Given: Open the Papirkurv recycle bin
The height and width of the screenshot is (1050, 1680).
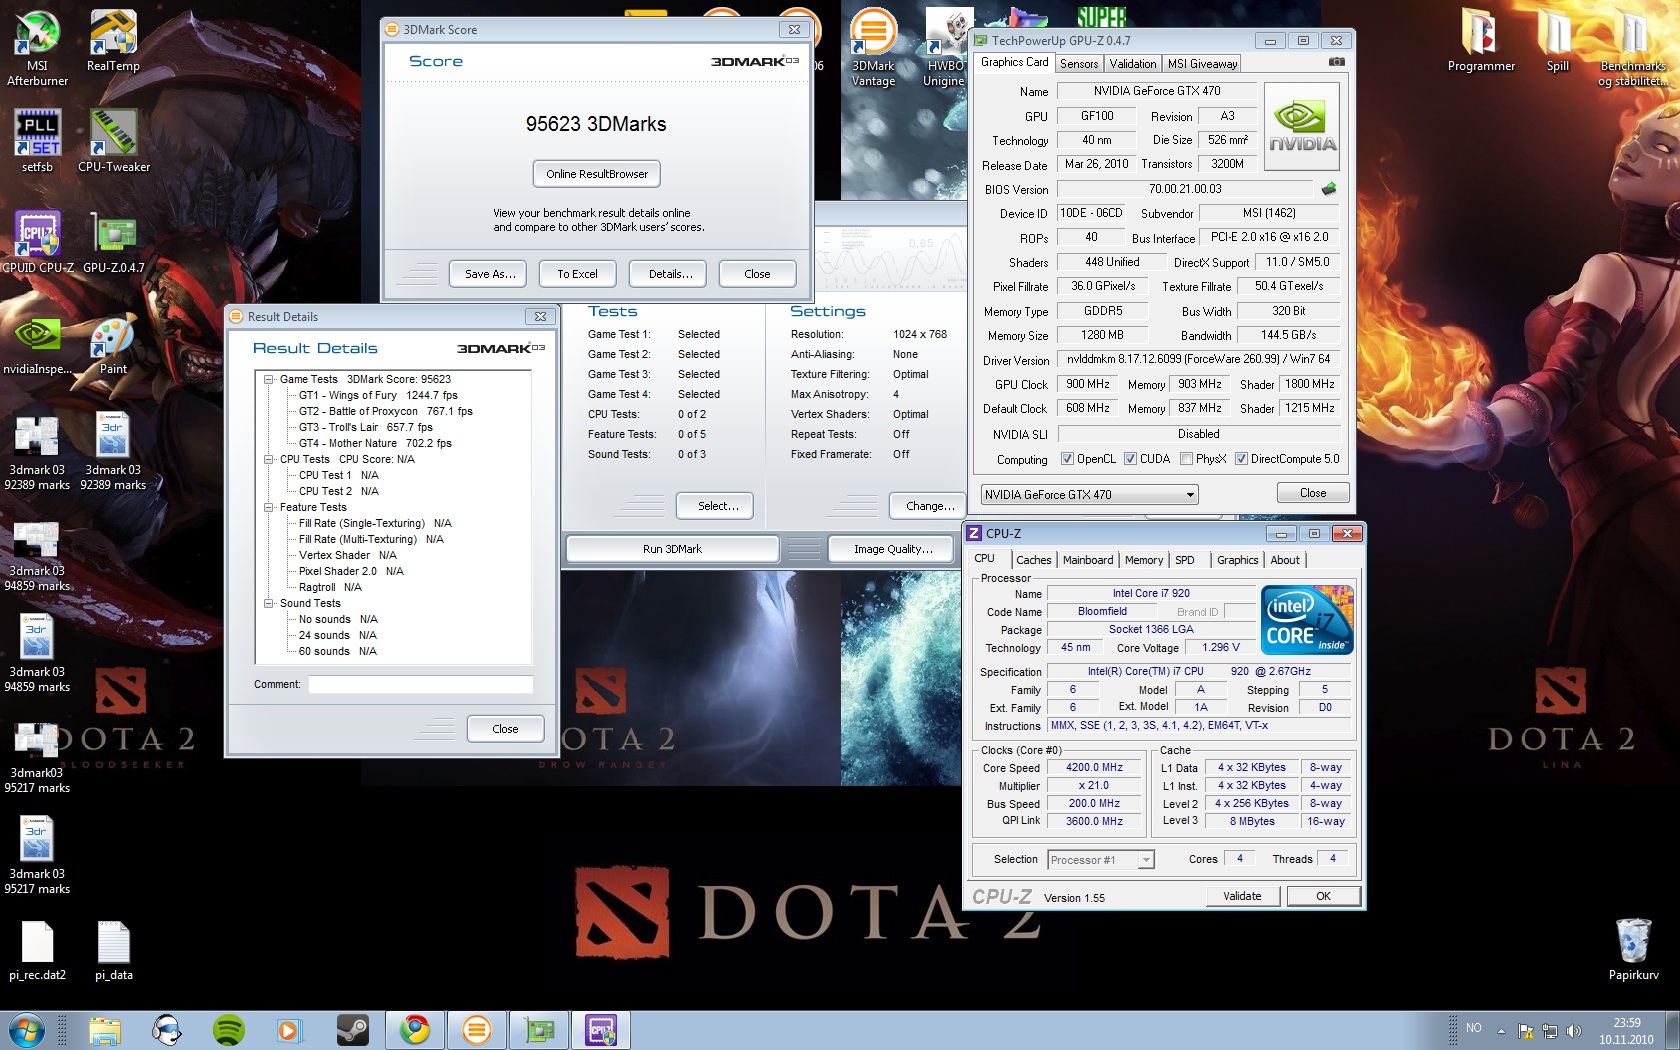Looking at the screenshot, I should 1633,948.
